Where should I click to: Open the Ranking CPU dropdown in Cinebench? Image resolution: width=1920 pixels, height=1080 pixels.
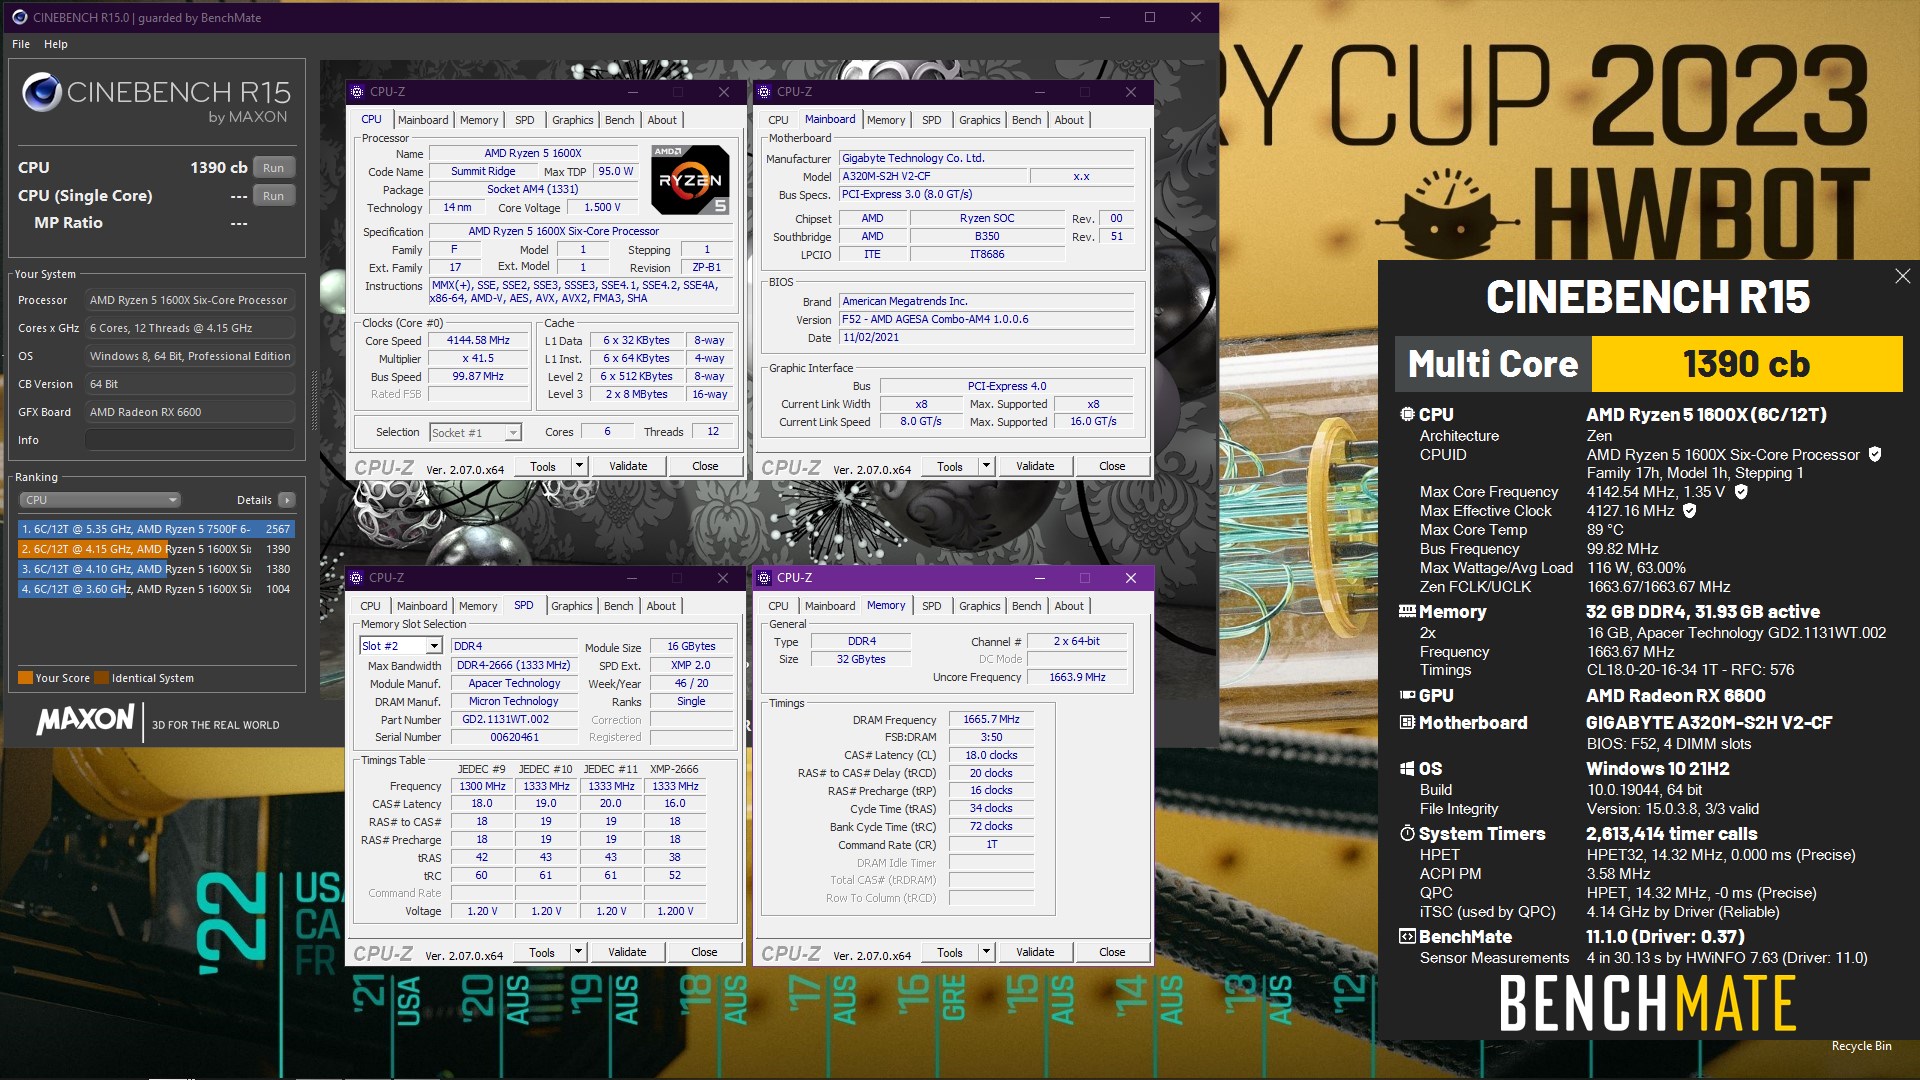pyautogui.click(x=101, y=500)
